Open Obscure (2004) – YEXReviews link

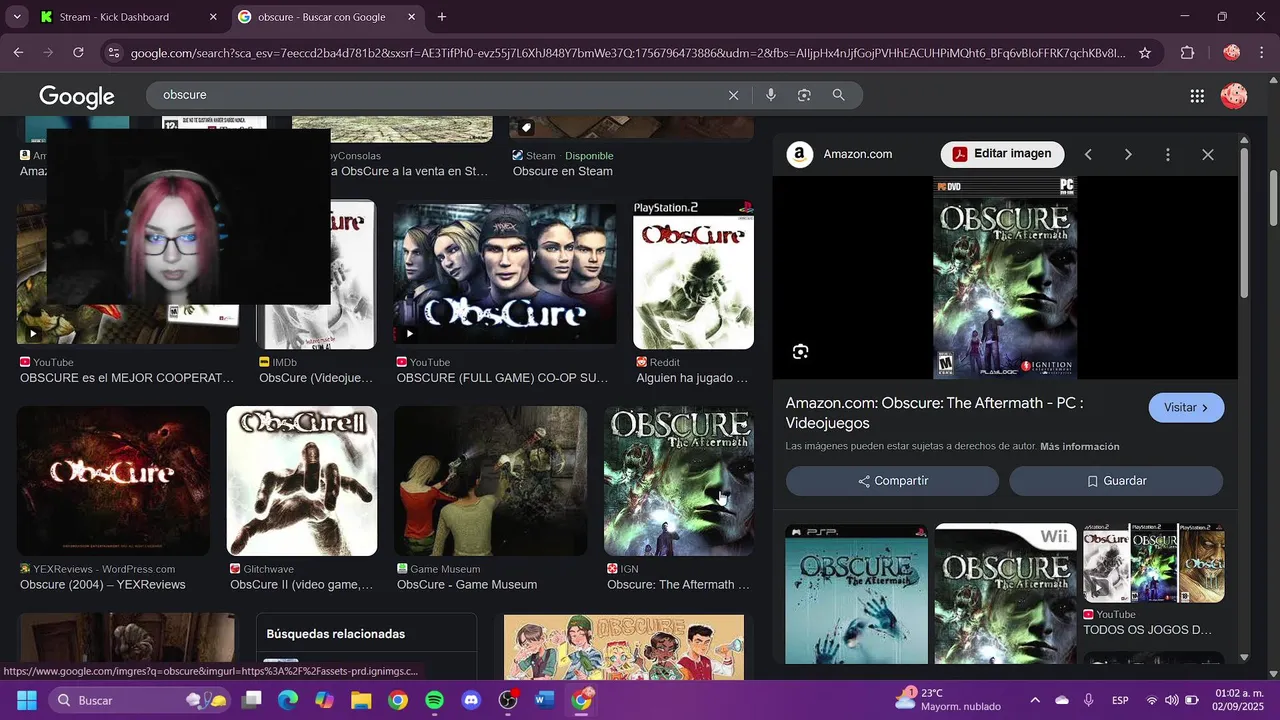(x=103, y=585)
